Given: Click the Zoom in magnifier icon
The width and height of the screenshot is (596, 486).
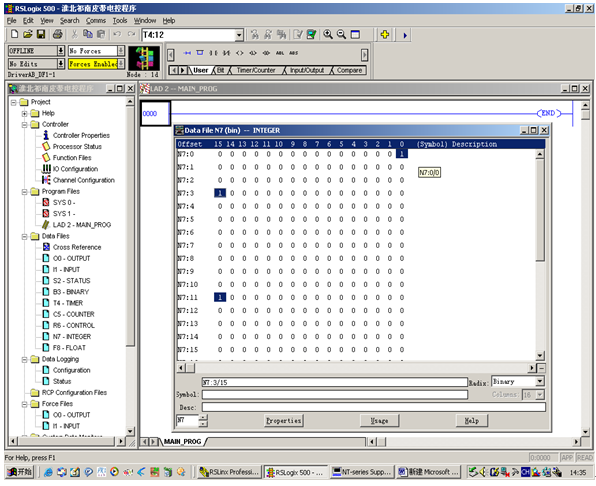Looking at the screenshot, I should 328,35.
